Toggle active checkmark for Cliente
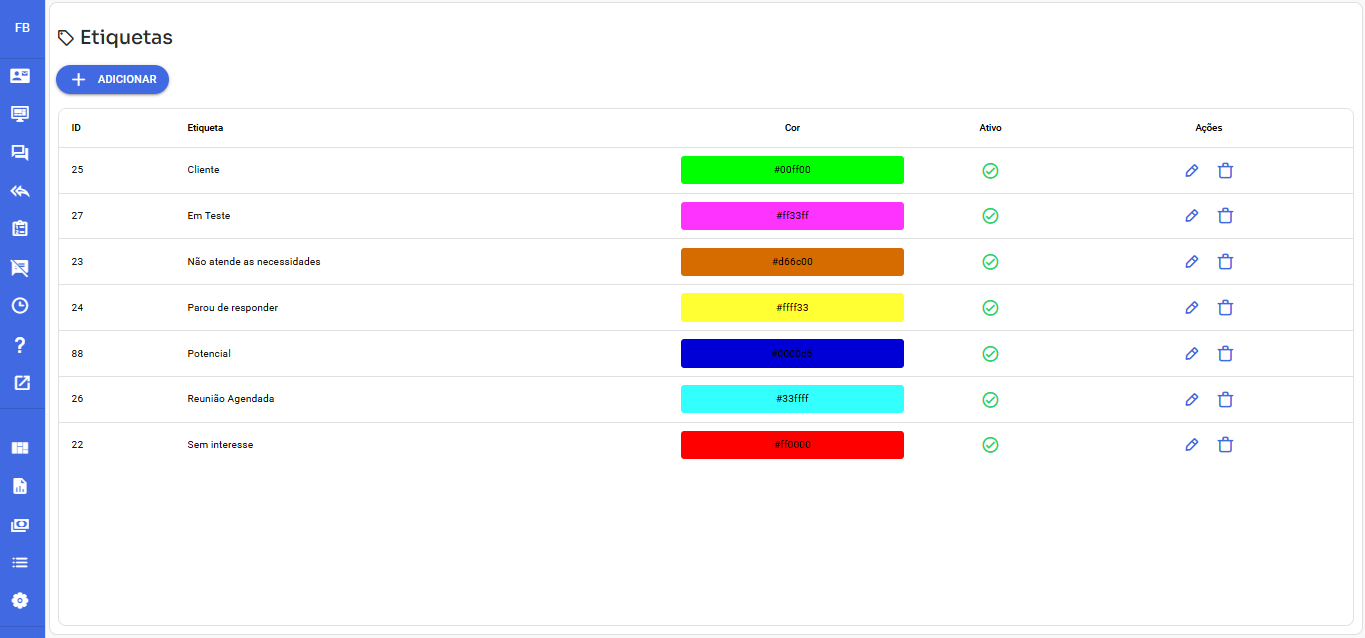This screenshot has width=1365, height=638. click(990, 171)
